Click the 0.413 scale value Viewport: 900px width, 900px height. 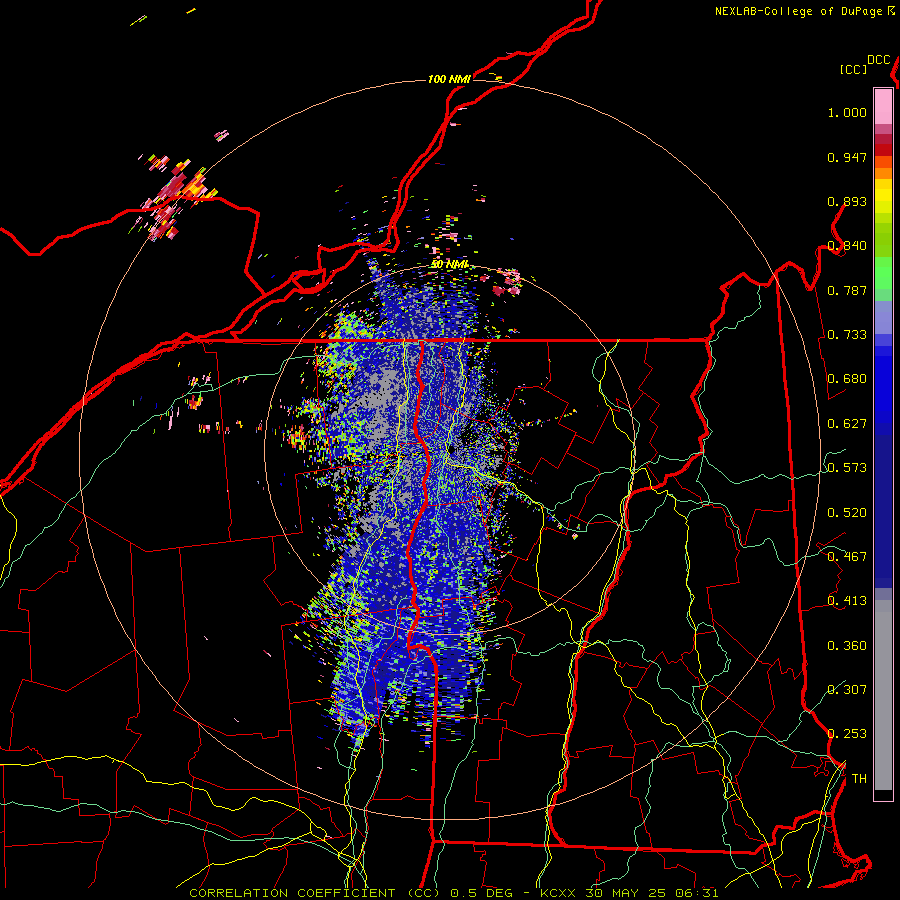[847, 601]
